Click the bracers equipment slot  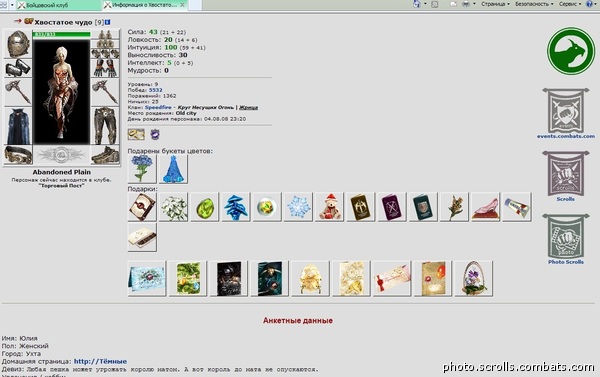(18, 68)
